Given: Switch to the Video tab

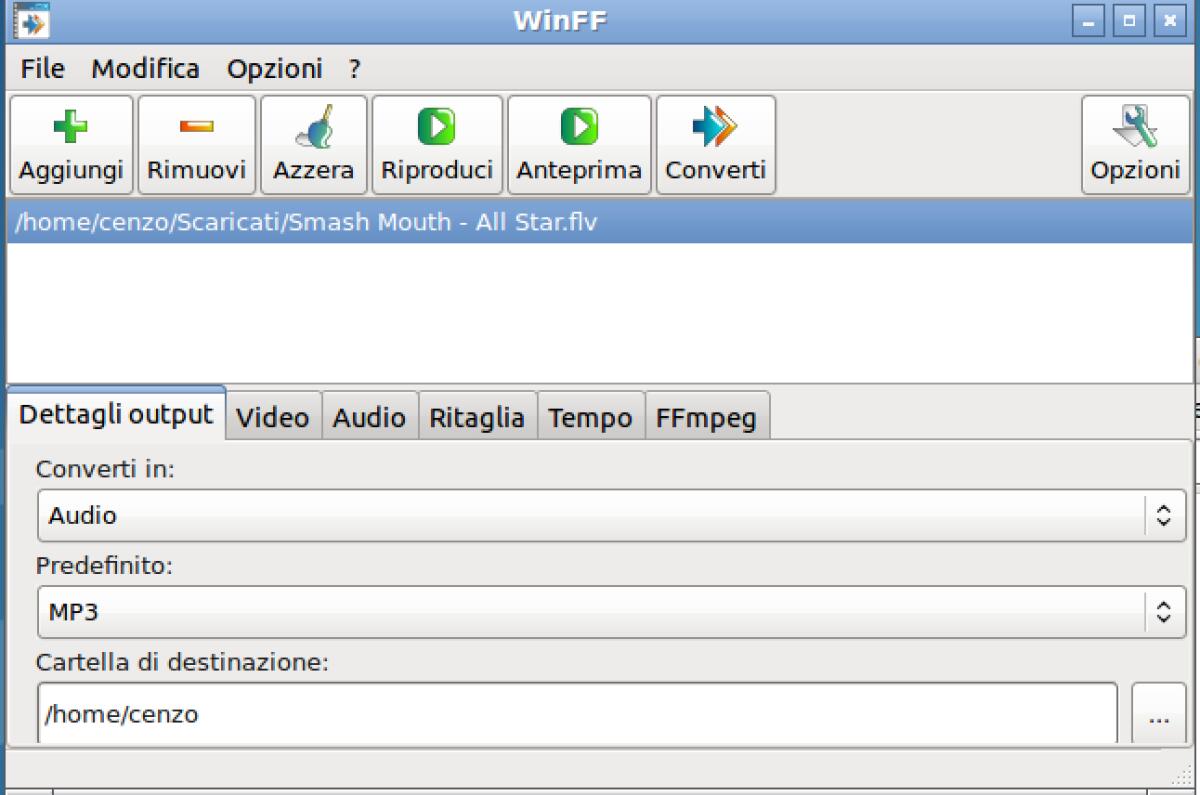Looking at the screenshot, I should (273, 416).
